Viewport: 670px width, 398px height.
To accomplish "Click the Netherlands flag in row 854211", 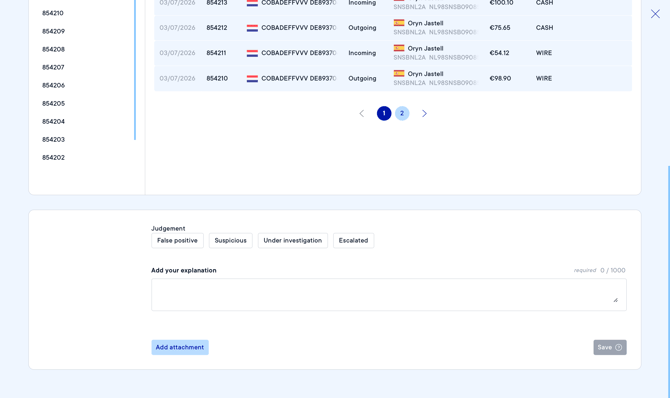I will click(252, 53).
